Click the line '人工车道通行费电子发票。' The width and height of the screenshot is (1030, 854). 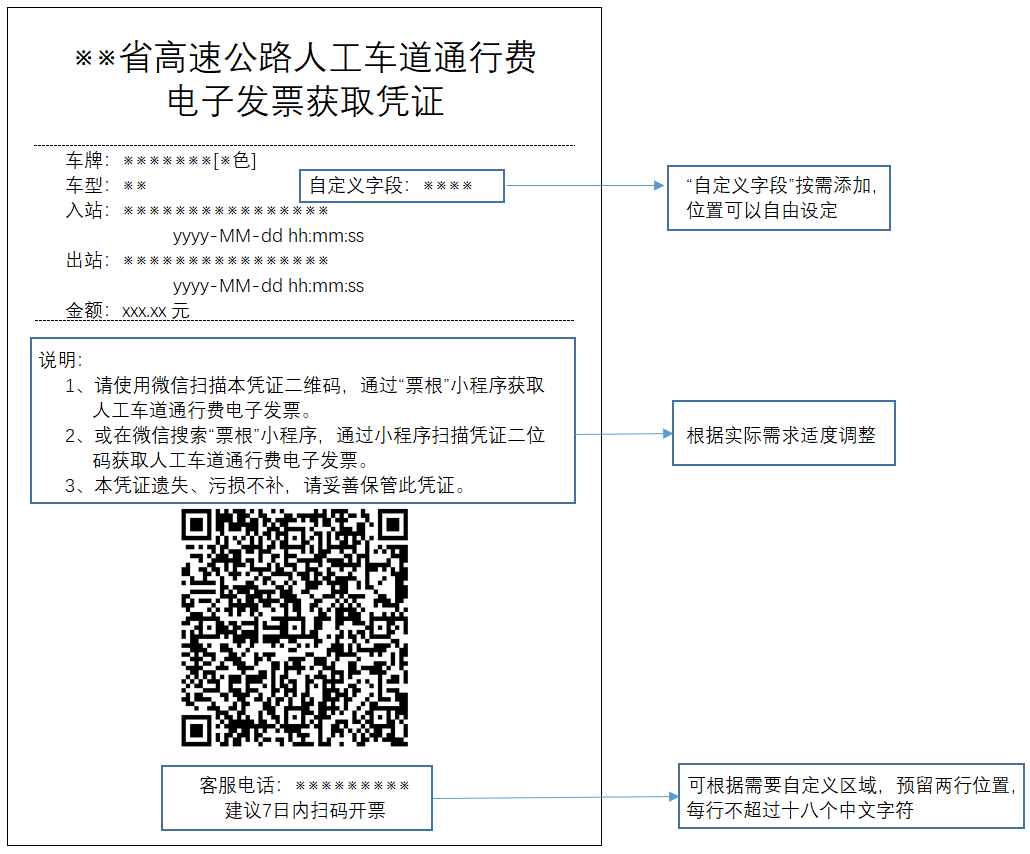click(203, 411)
